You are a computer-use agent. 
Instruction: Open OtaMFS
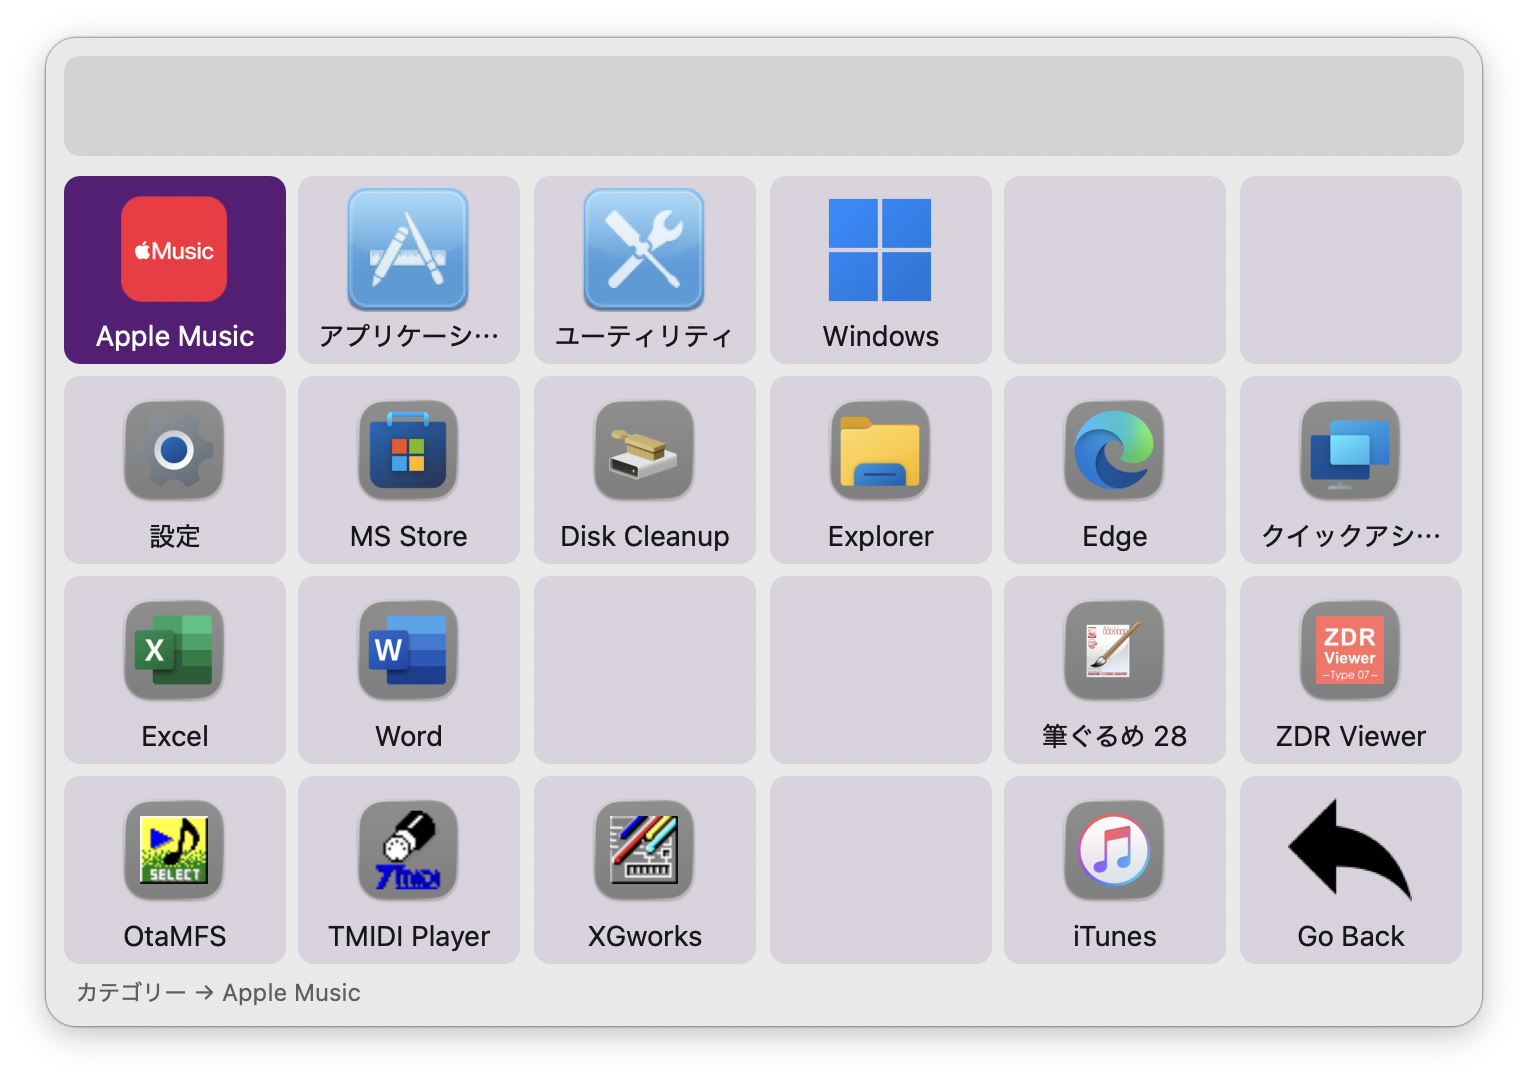point(175,870)
